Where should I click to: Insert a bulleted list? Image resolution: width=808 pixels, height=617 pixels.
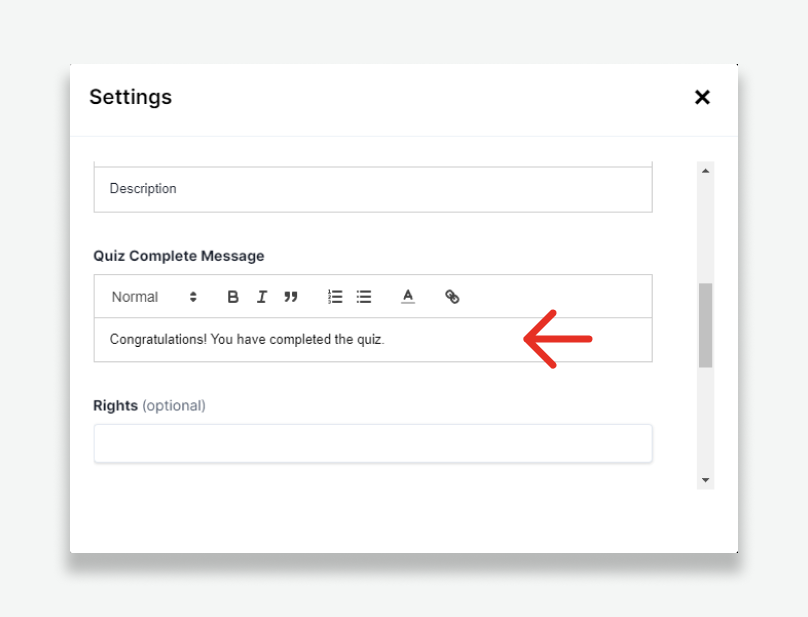364,297
